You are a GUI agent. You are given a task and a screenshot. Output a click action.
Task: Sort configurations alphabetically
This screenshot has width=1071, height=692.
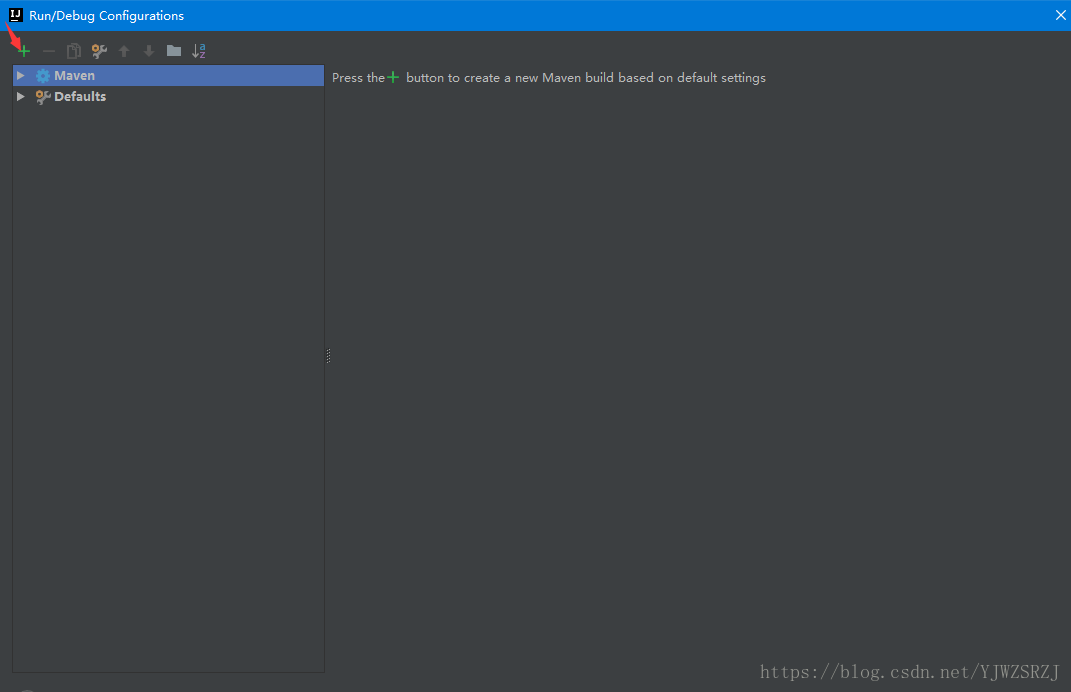click(199, 51)
